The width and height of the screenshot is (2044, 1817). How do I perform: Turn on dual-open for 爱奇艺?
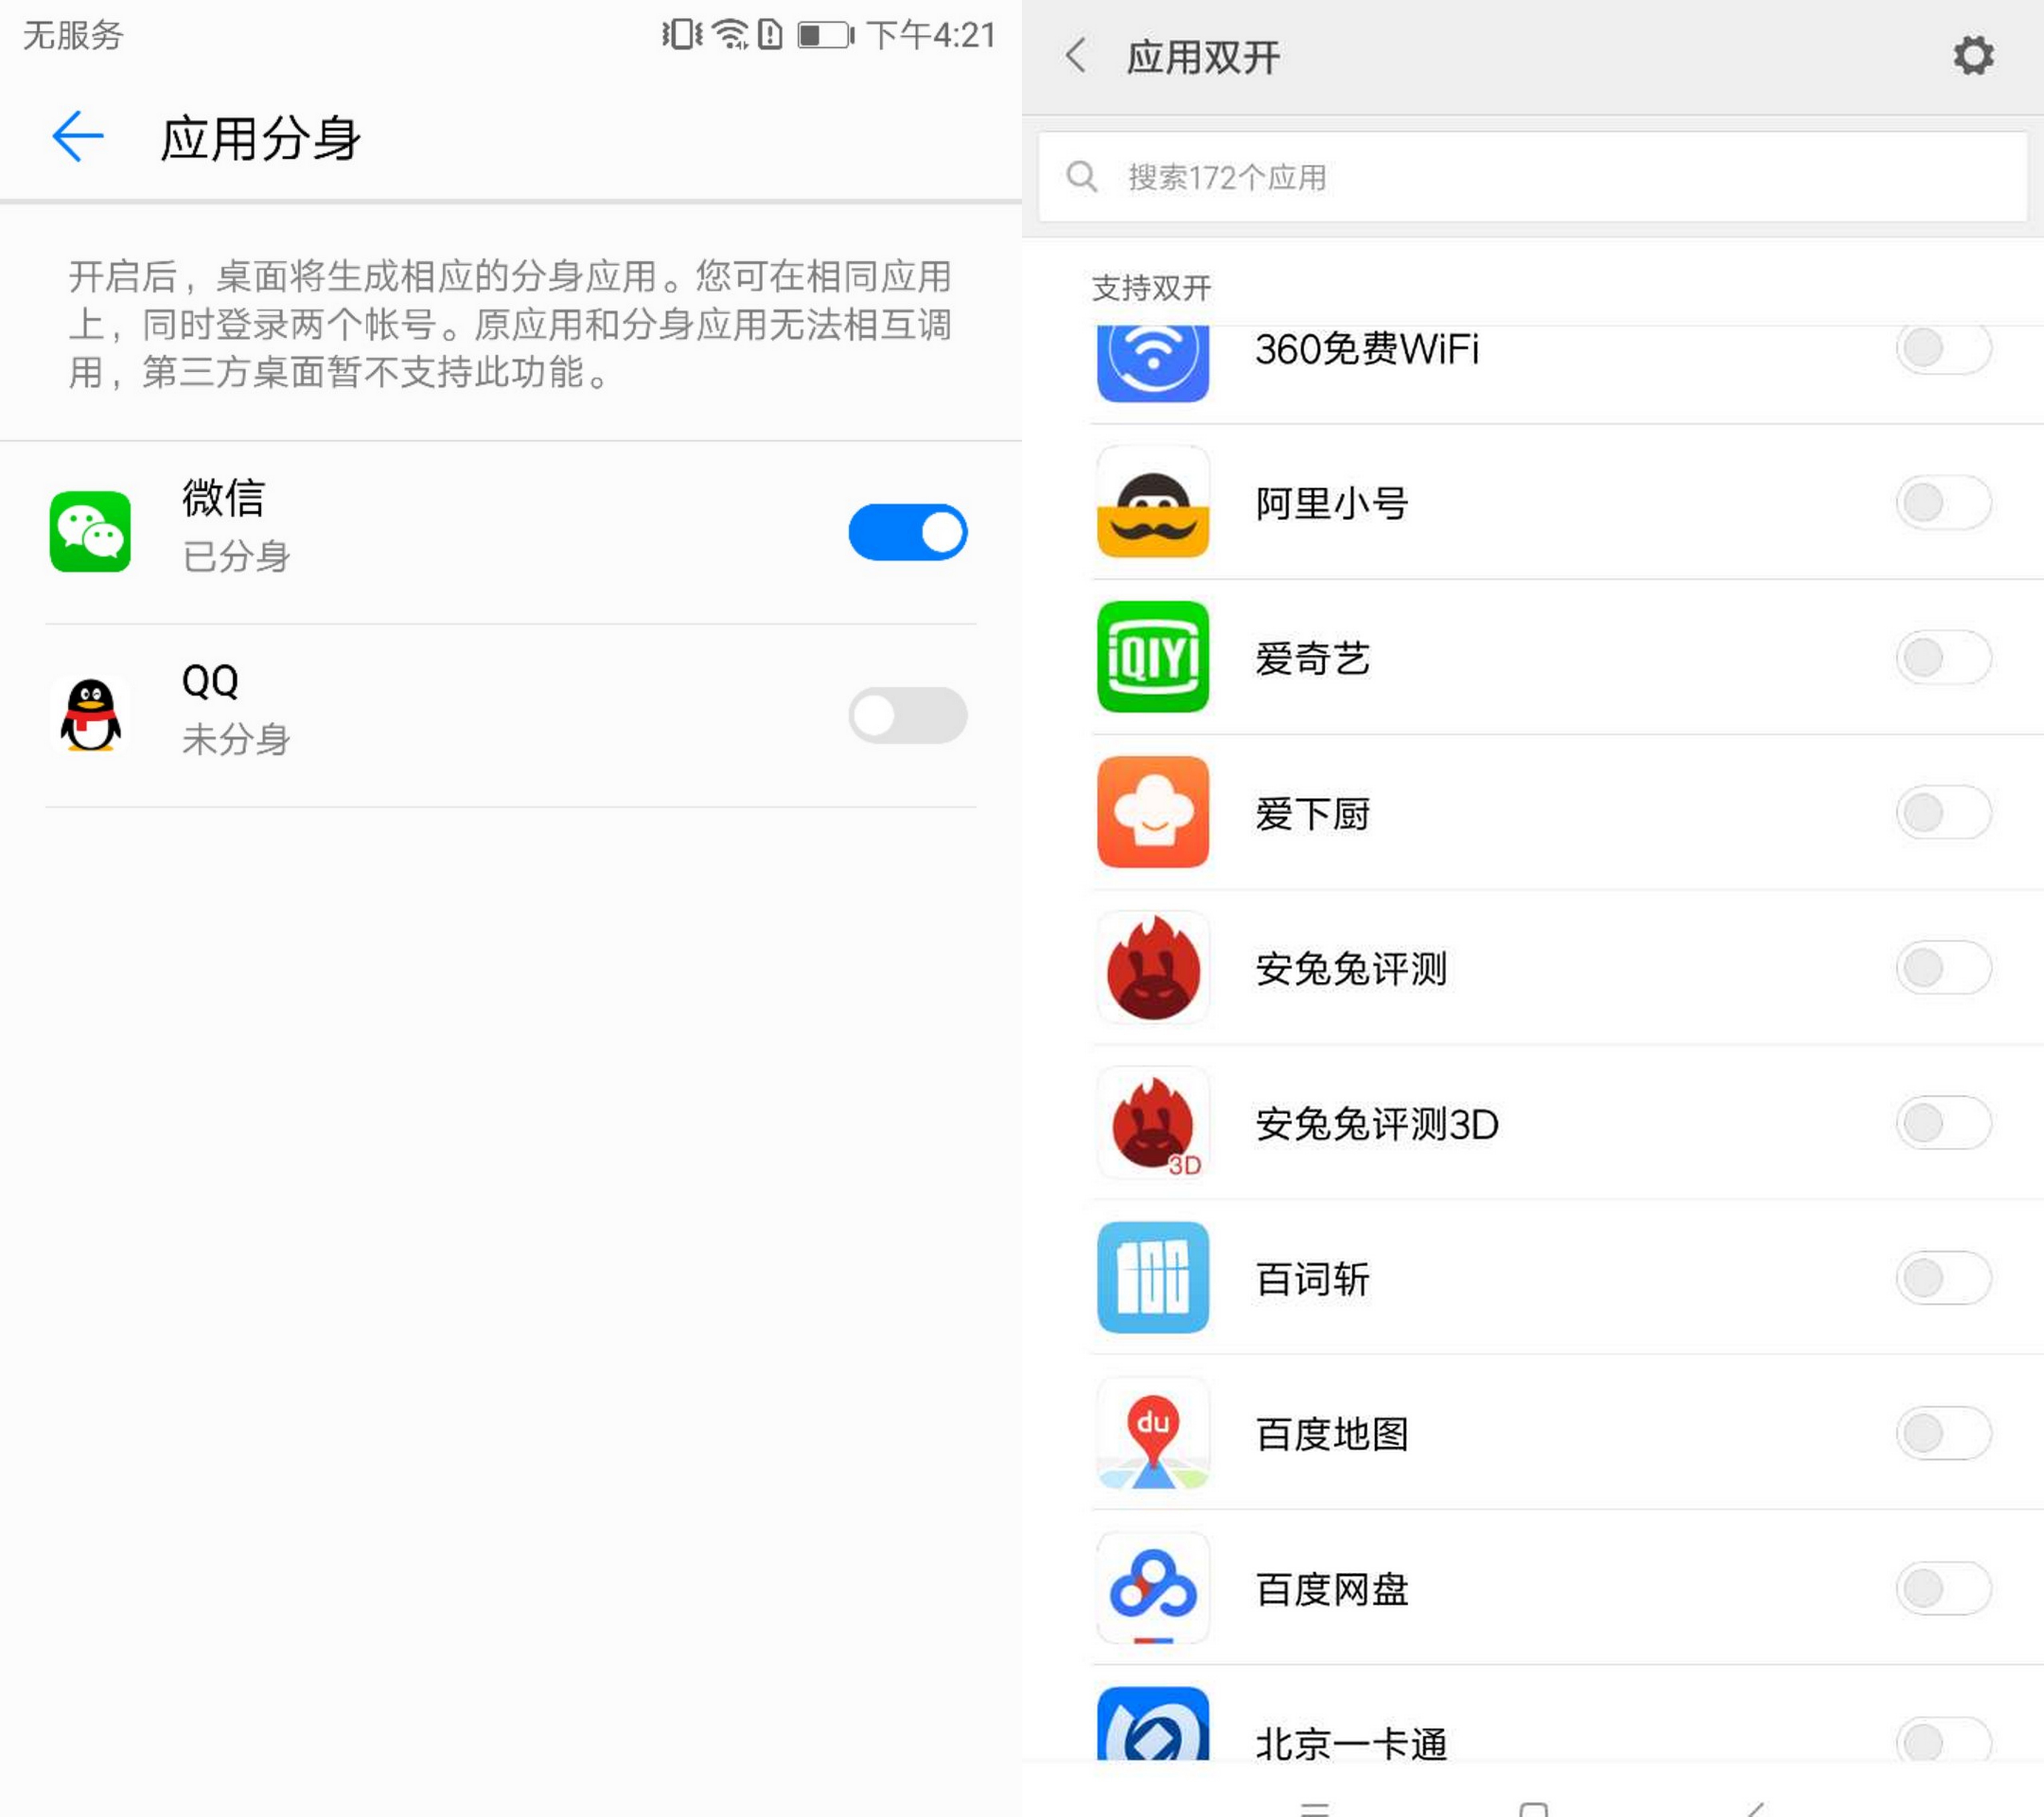(x=1943, y=658)
